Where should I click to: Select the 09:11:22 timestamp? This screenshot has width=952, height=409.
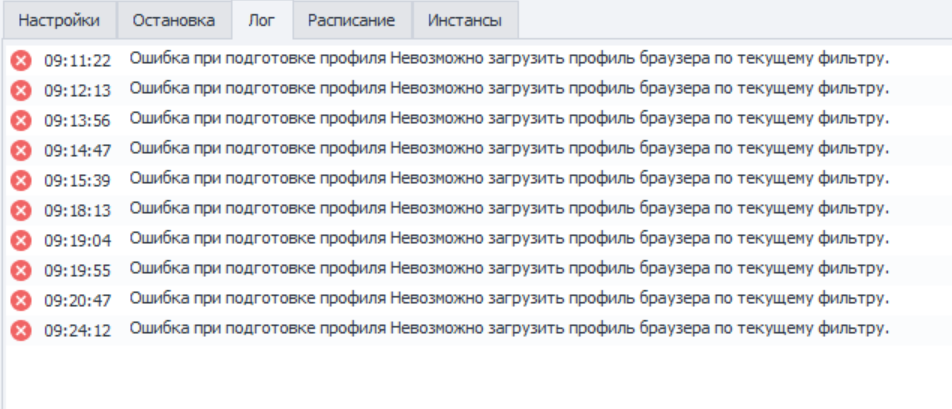tap(78, 61)
